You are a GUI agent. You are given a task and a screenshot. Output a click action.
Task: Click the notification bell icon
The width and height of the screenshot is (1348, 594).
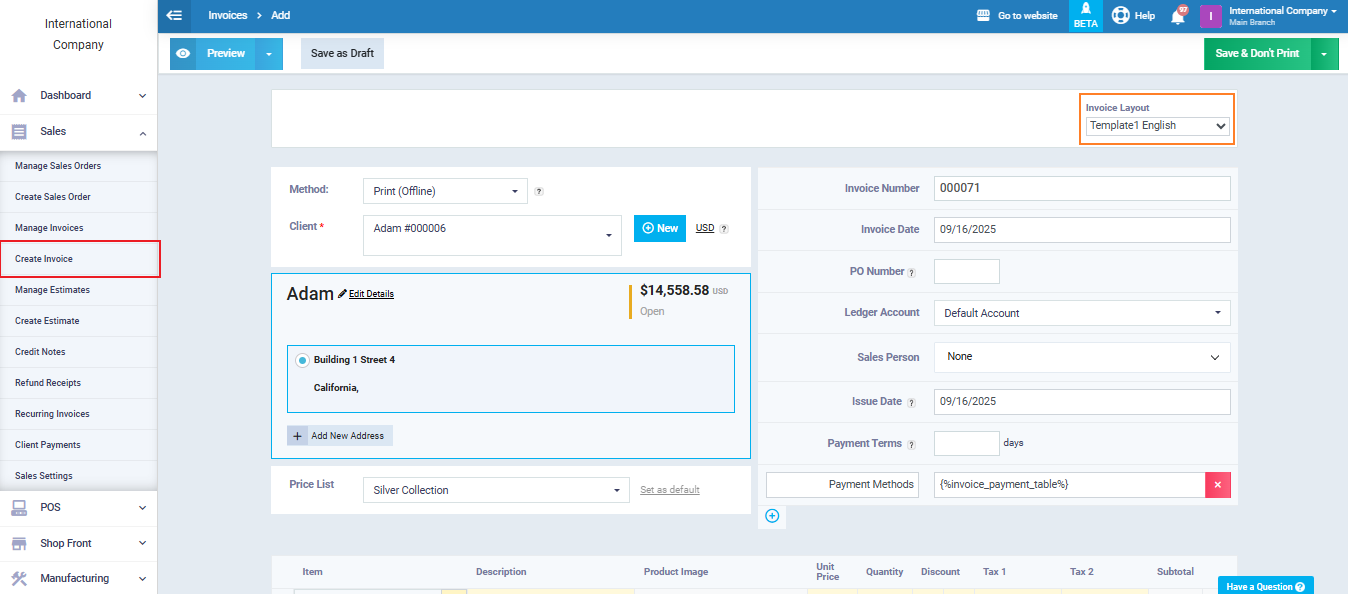[1178, 16]
